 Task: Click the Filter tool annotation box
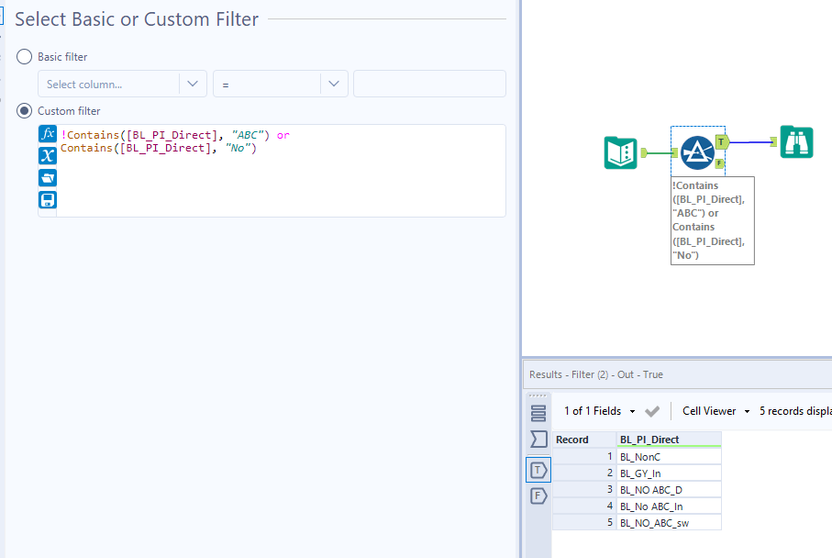click(x=712, y=220)
